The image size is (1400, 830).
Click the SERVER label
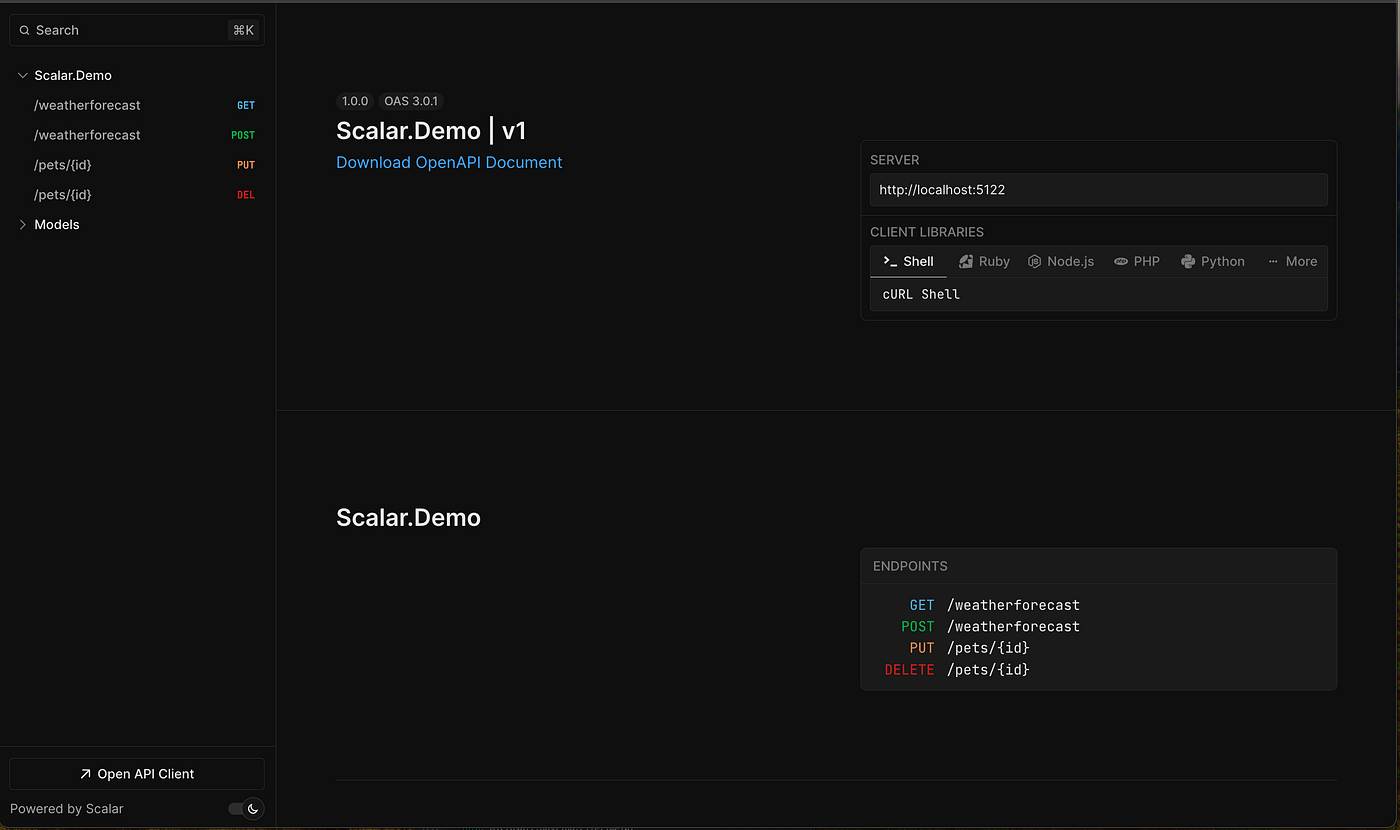tap(895, 160)
